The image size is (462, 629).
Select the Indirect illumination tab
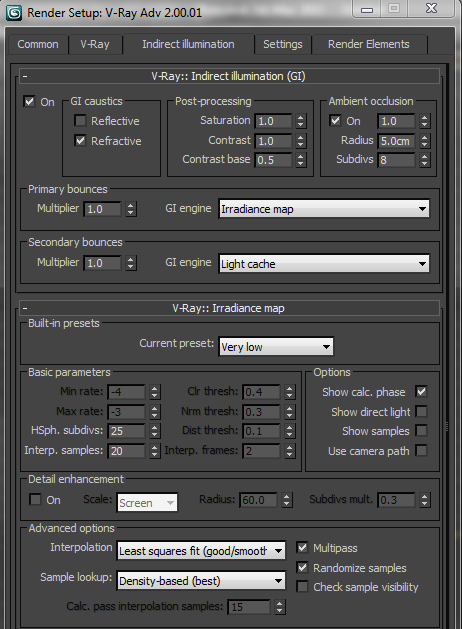(x=188, y=44)
